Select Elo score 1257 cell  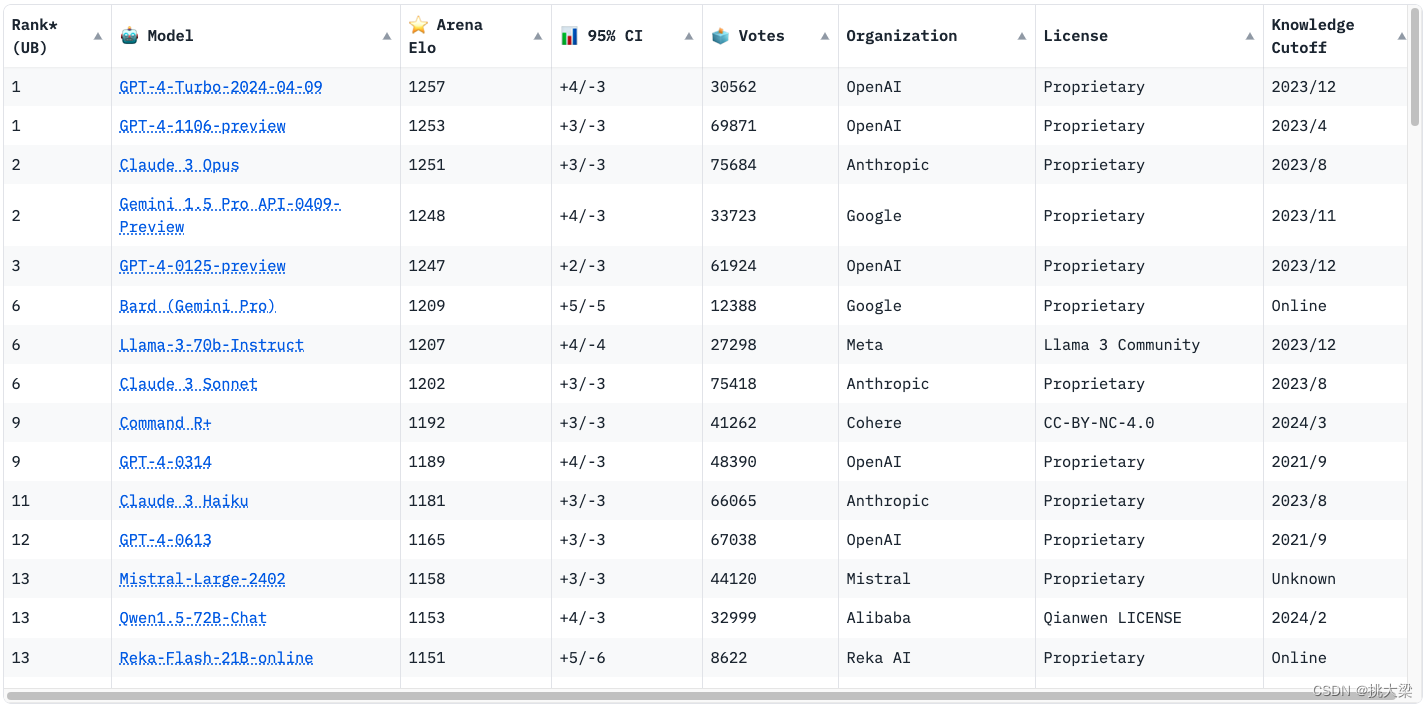pos(476,87)
